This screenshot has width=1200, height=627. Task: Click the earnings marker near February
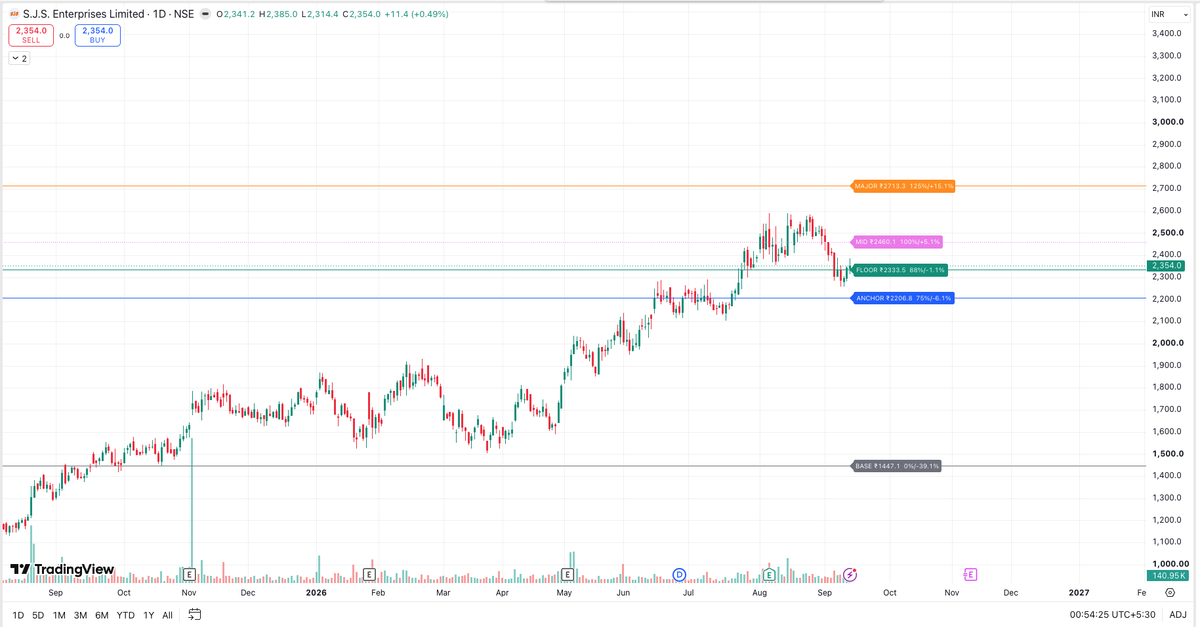[369, 574]
